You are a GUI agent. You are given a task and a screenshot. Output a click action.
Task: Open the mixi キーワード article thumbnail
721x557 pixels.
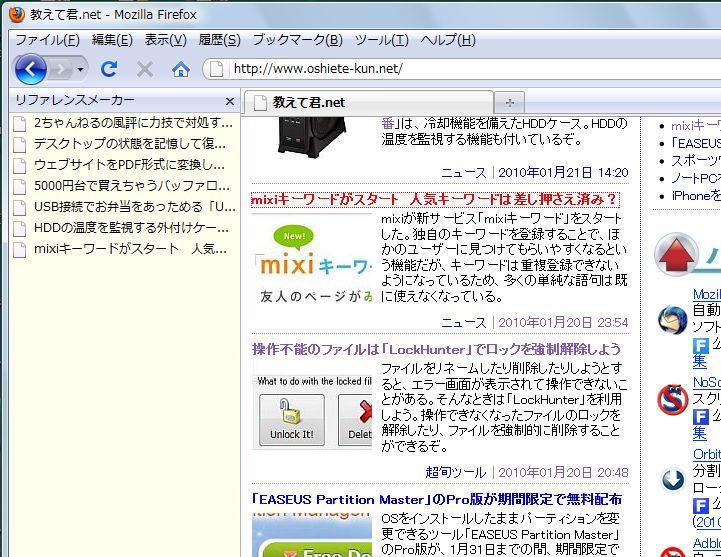point(312,259)
